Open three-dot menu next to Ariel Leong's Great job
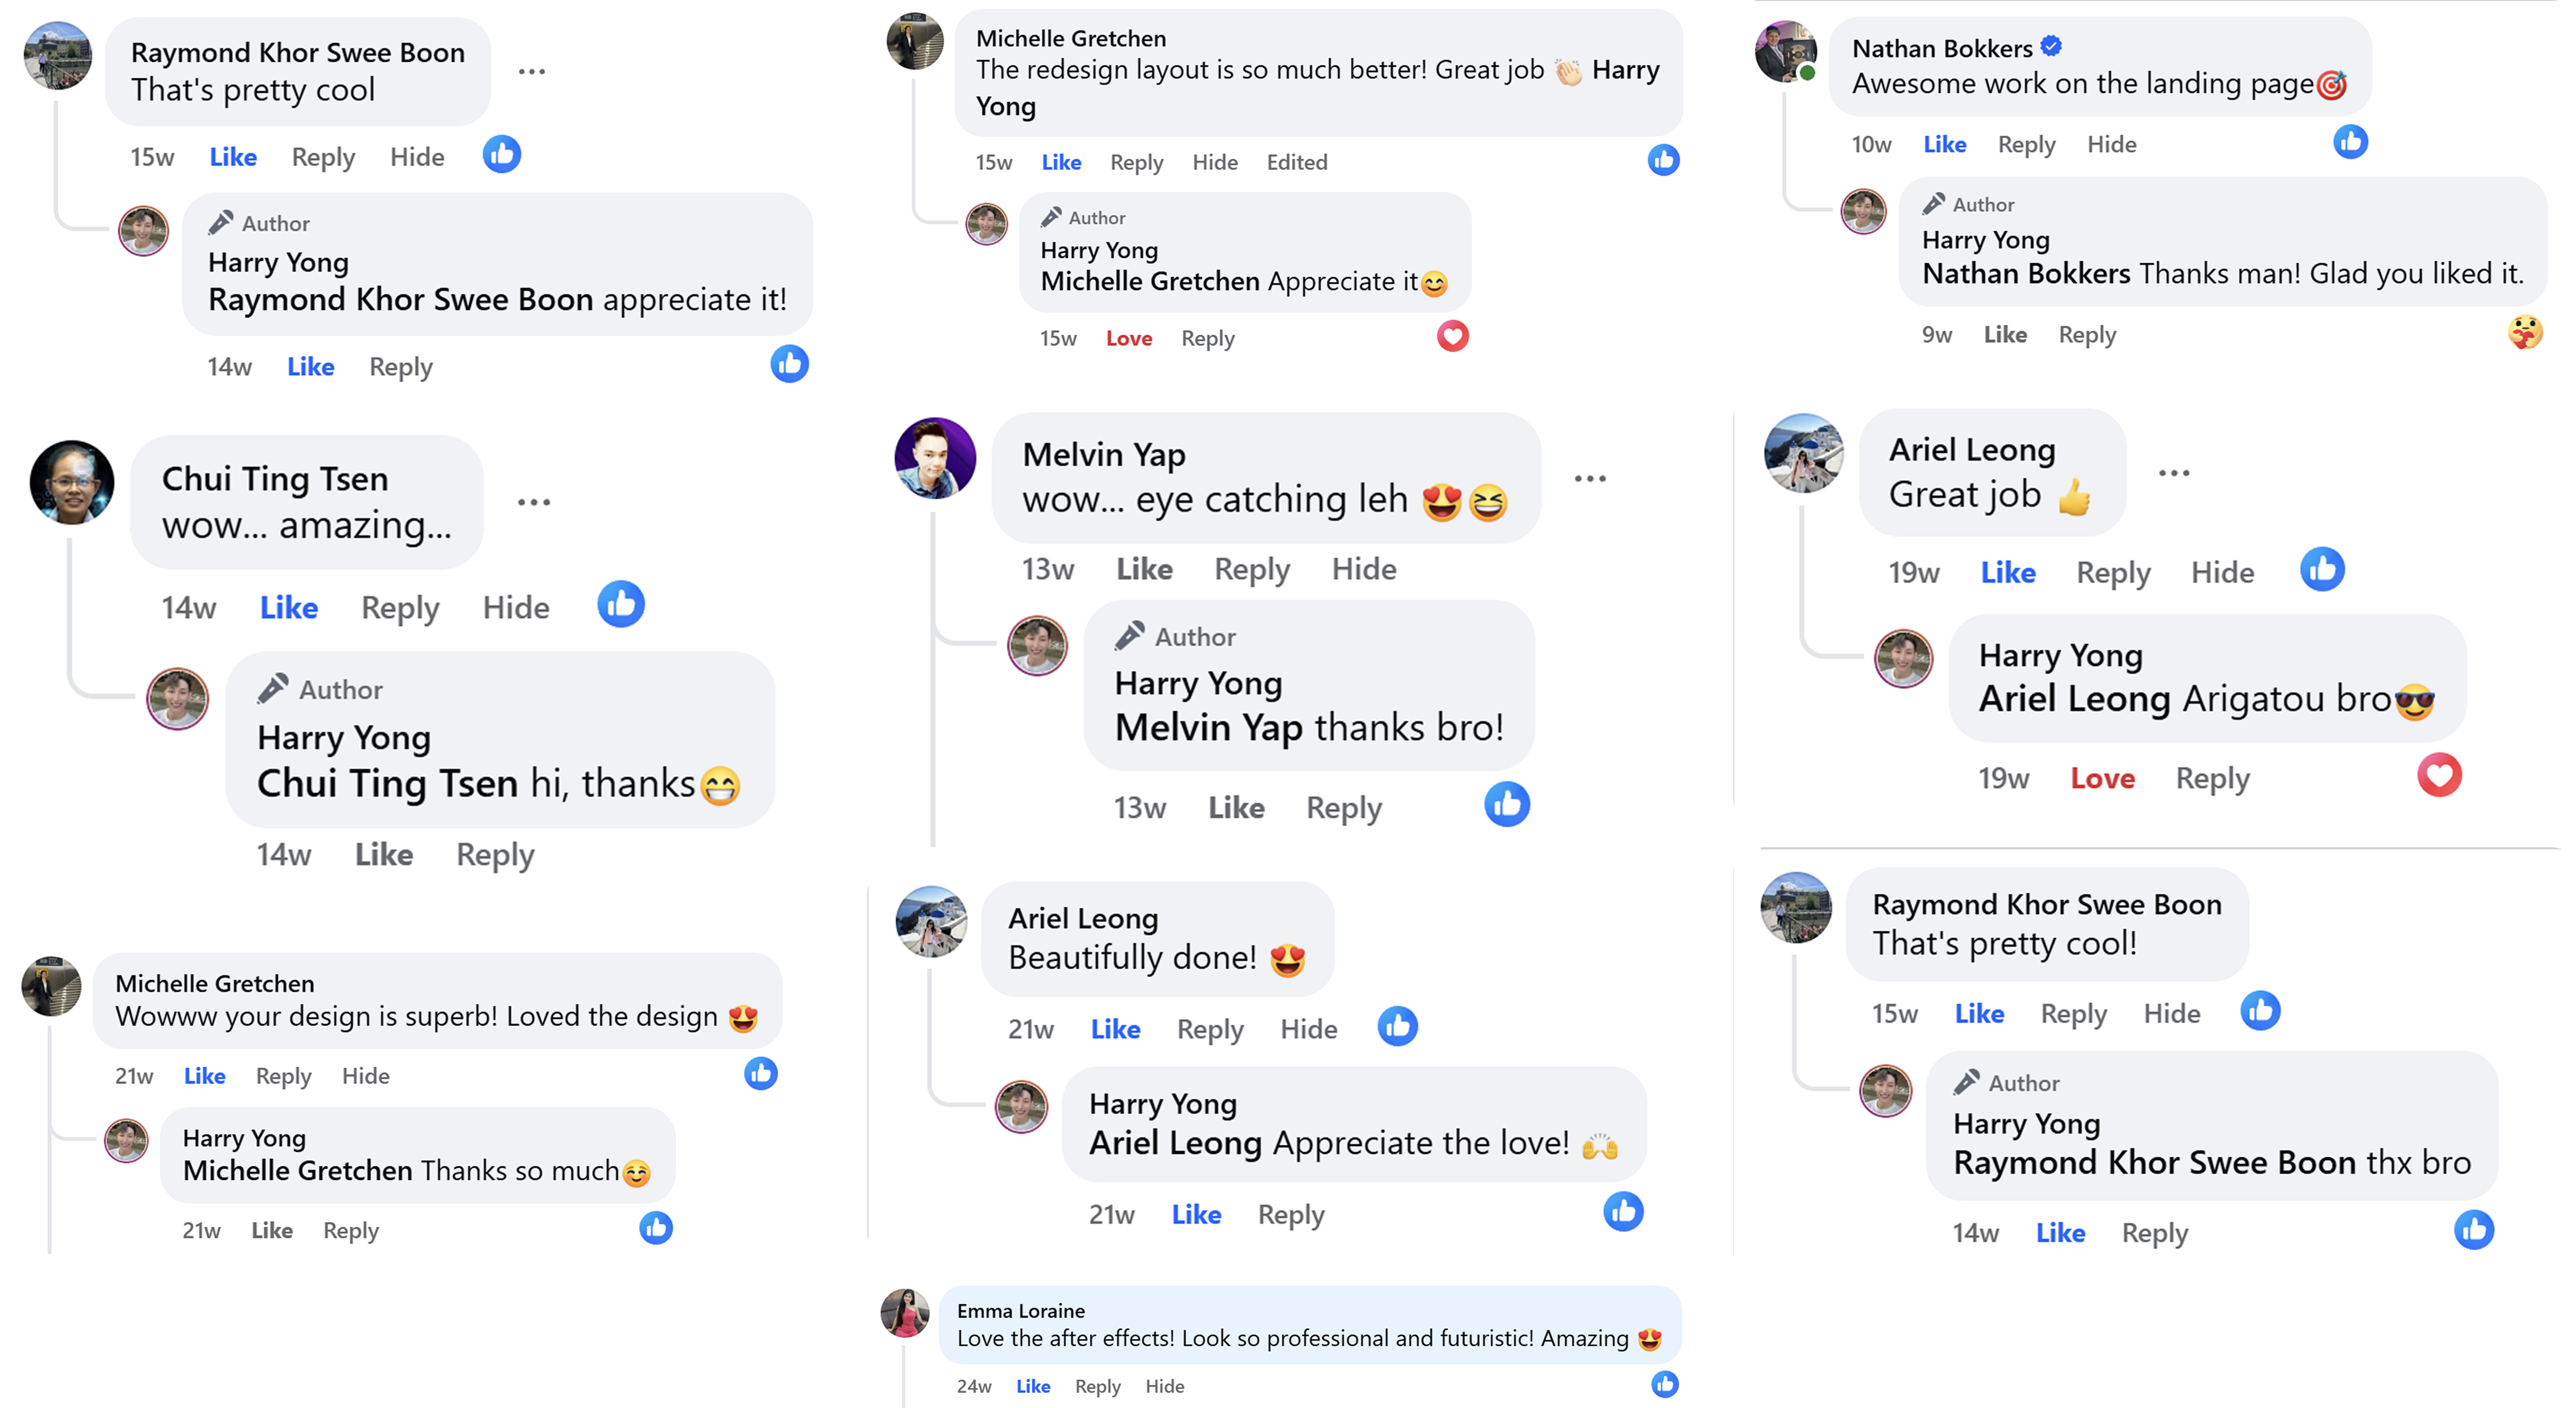2576x1408 pixels. point(2174,473)
